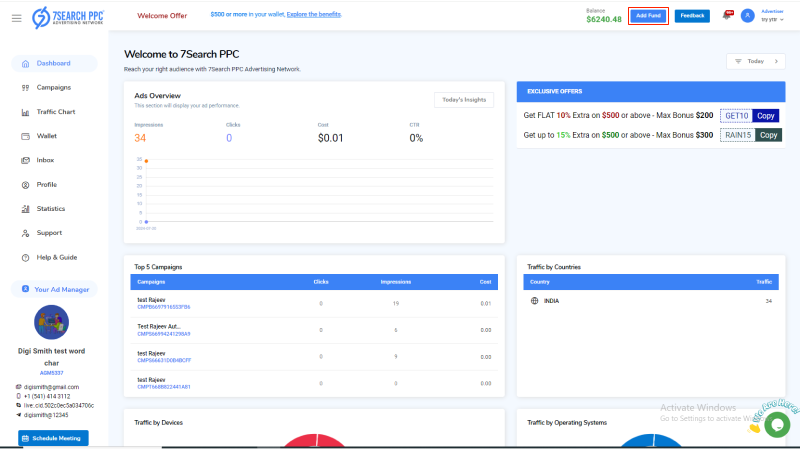Open the hamburger menu icon
Image resolution: width=800 pixels, height=449 pixels.
point(17,18)
